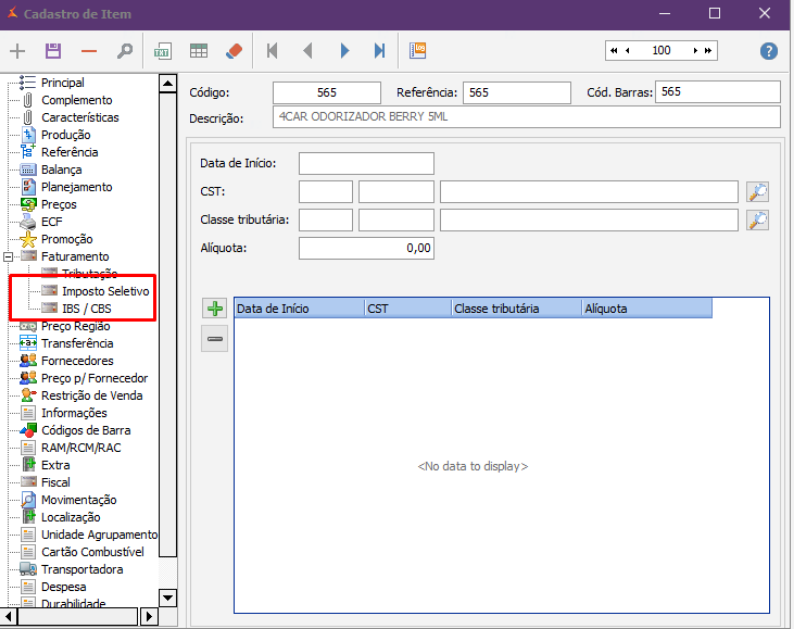The image size is (794, 629).
Task: Jump to the last record
Action: [380, 51]
